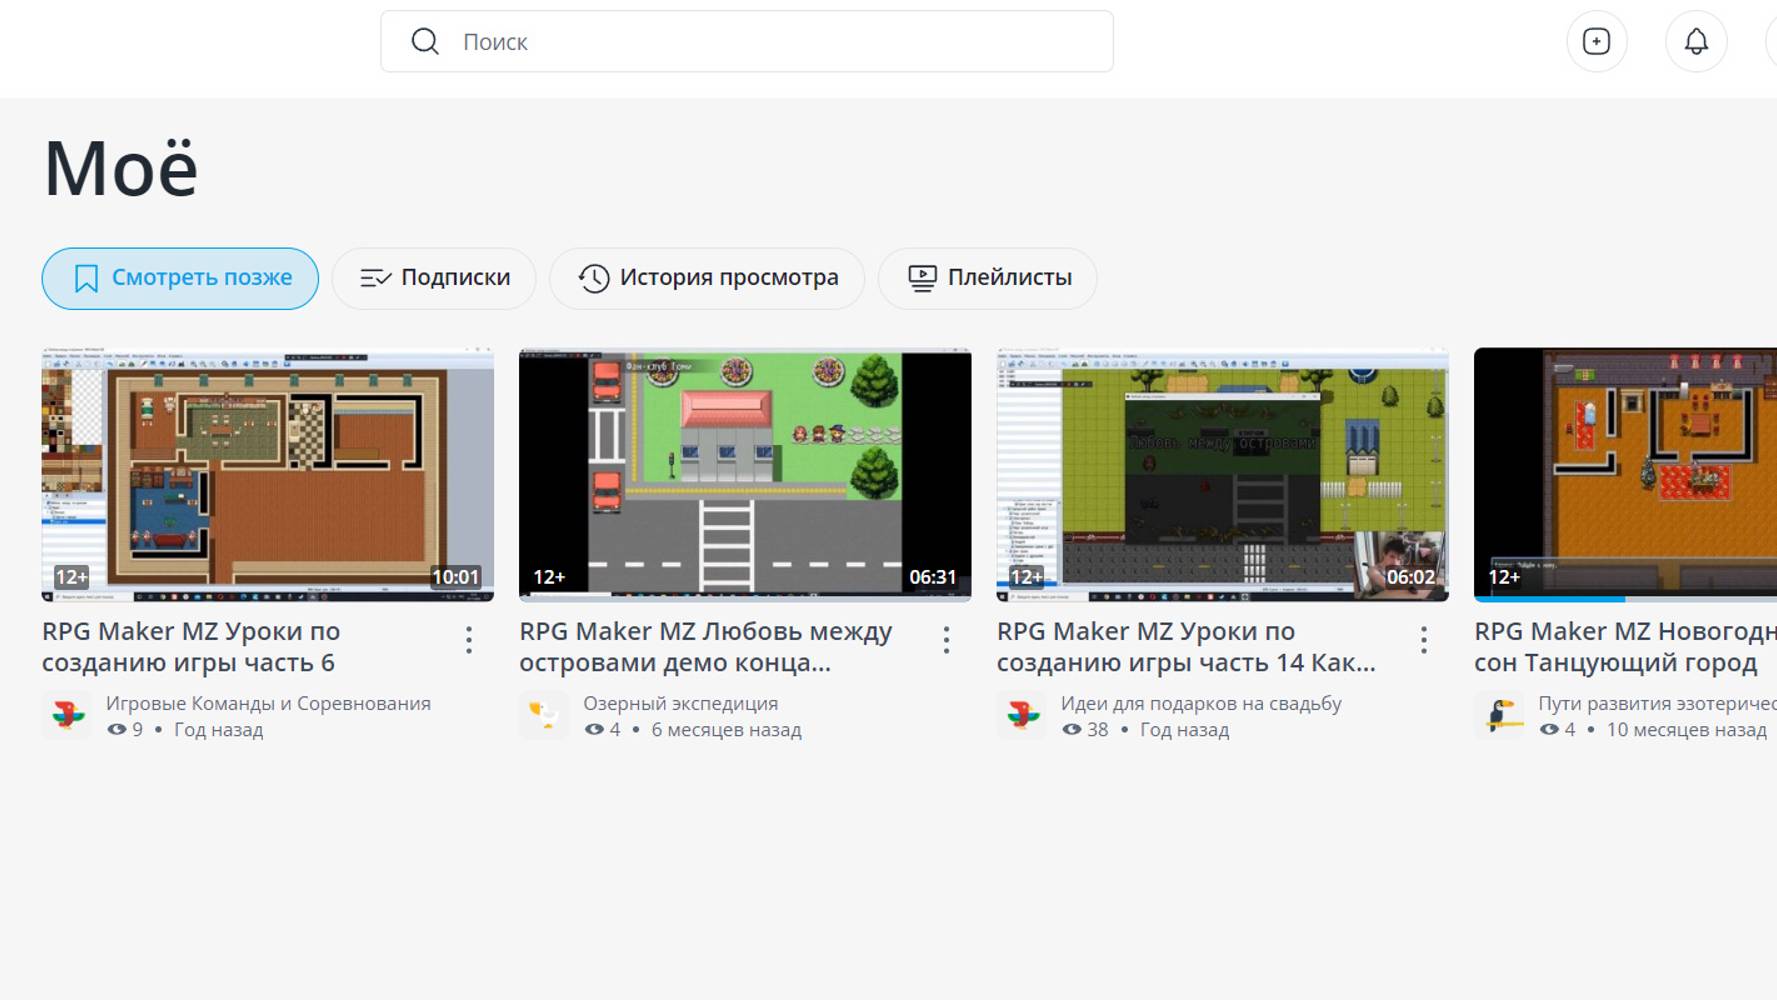Open title Новогодний сон Танцующий город

coord(1626,647)
